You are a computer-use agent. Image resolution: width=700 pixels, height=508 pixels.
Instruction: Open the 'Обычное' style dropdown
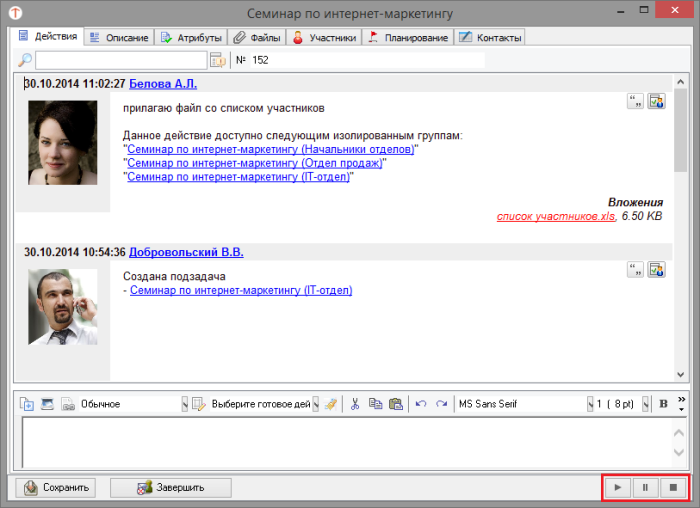coord(184,404)
